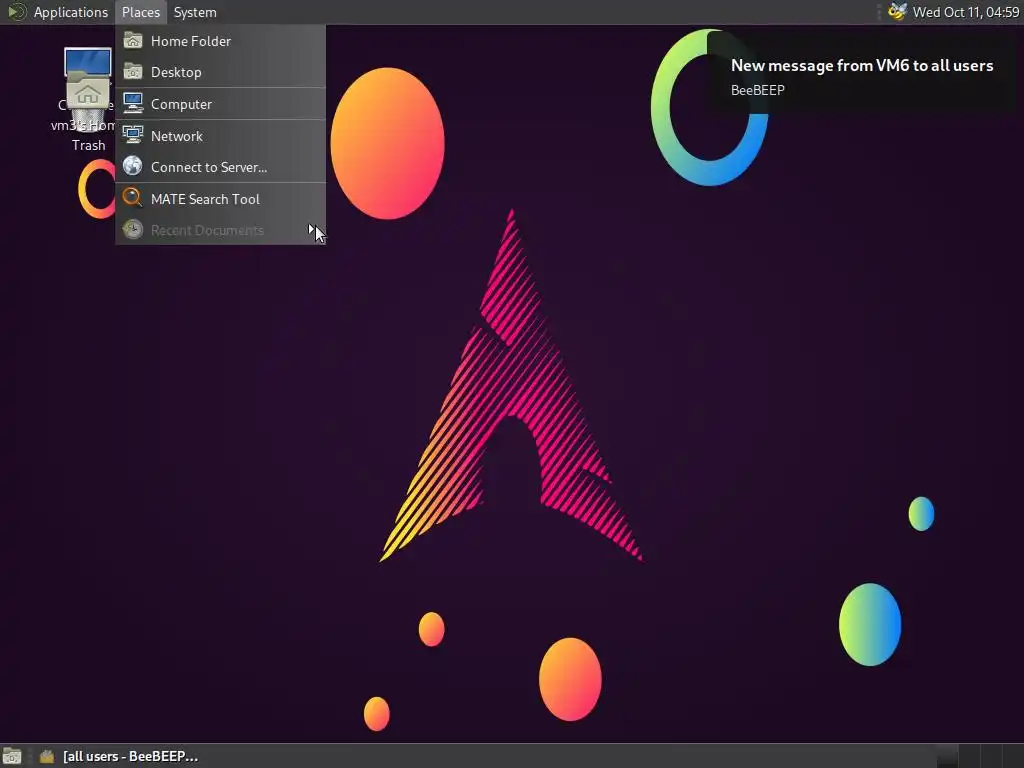The image size is (1024, 768).
Task: Launch MATE Search Tool
Action: click(x=221, y=199)
